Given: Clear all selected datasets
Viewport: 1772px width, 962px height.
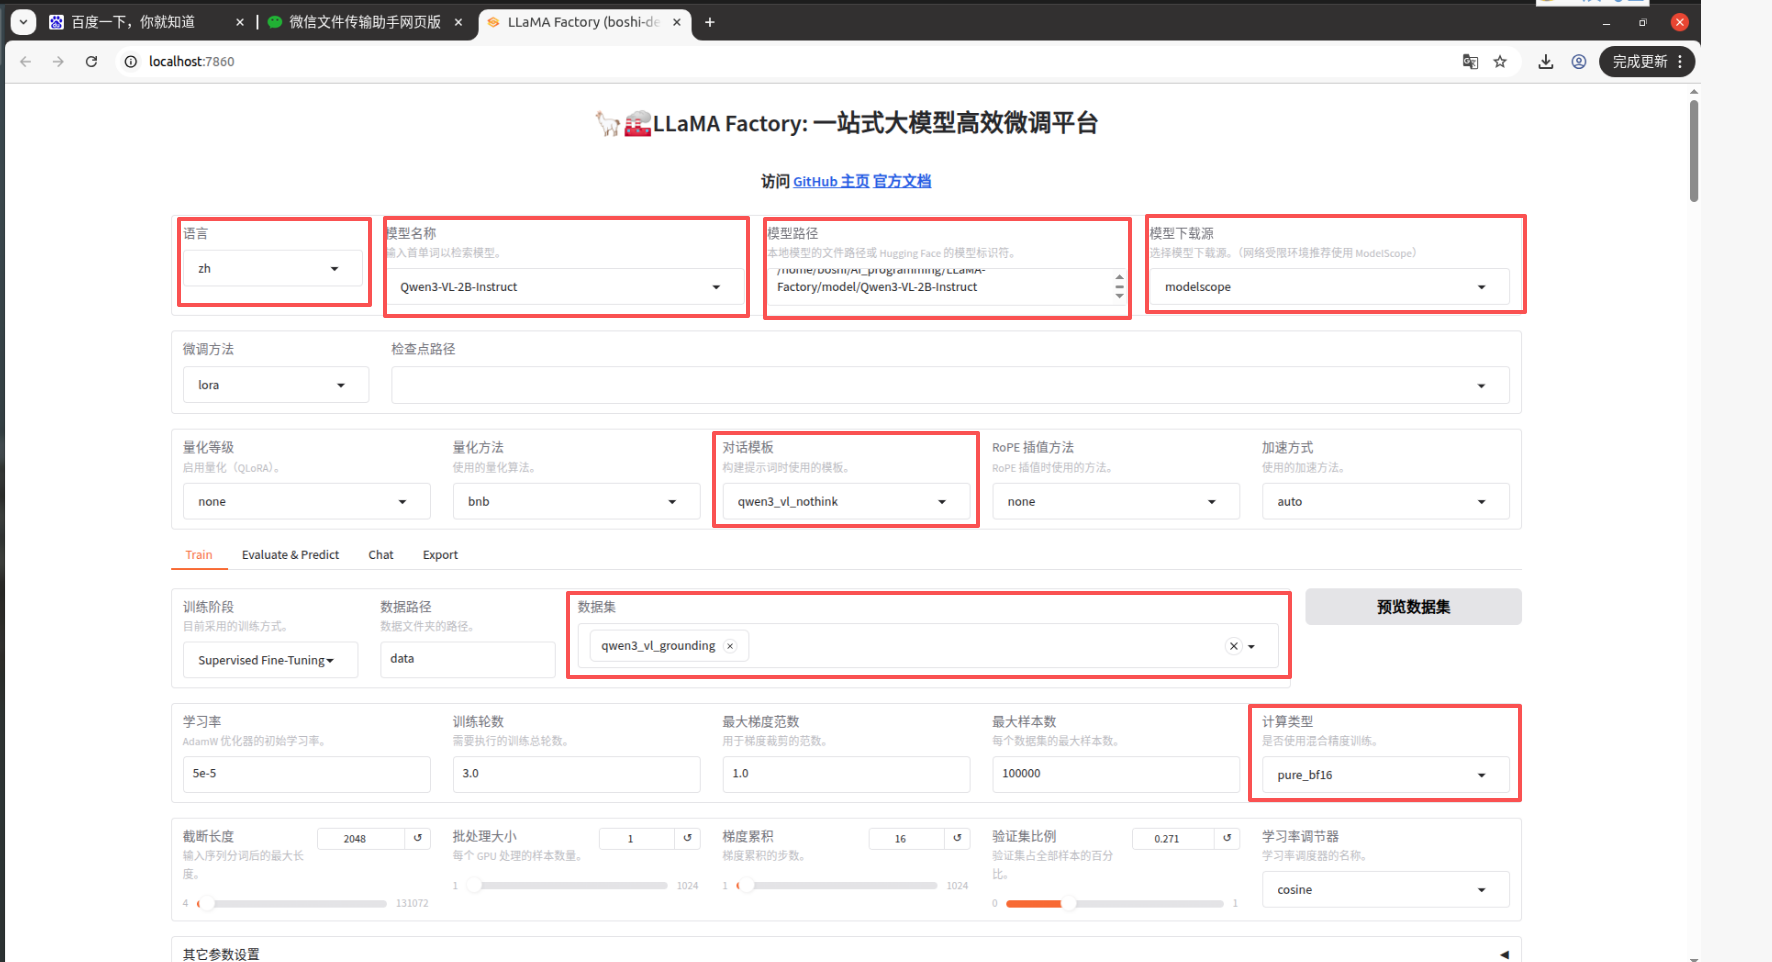Looking at the screenshot, I should click(1234, 646).
